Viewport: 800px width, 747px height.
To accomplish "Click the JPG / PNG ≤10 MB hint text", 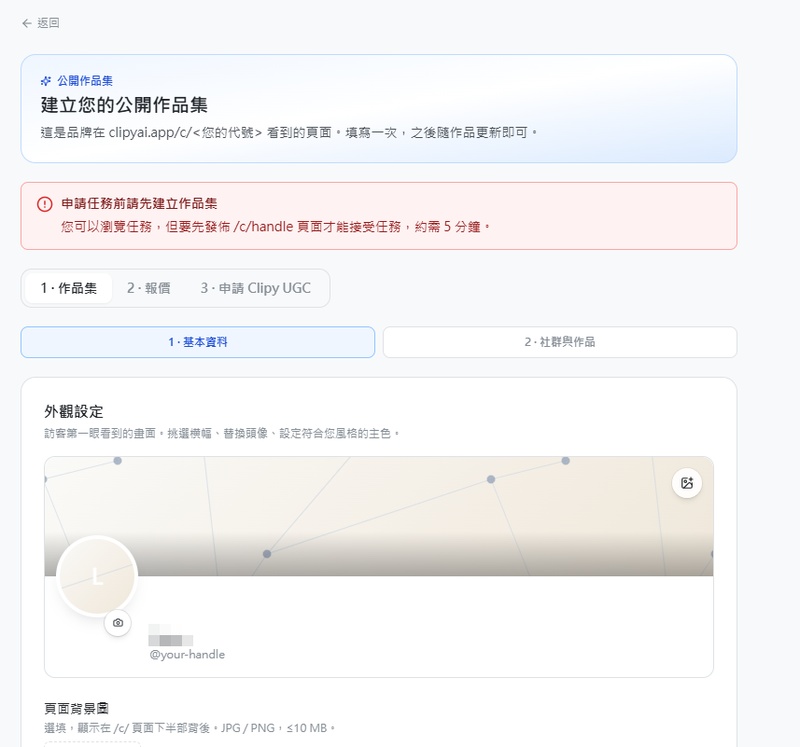I will [189, 728].
